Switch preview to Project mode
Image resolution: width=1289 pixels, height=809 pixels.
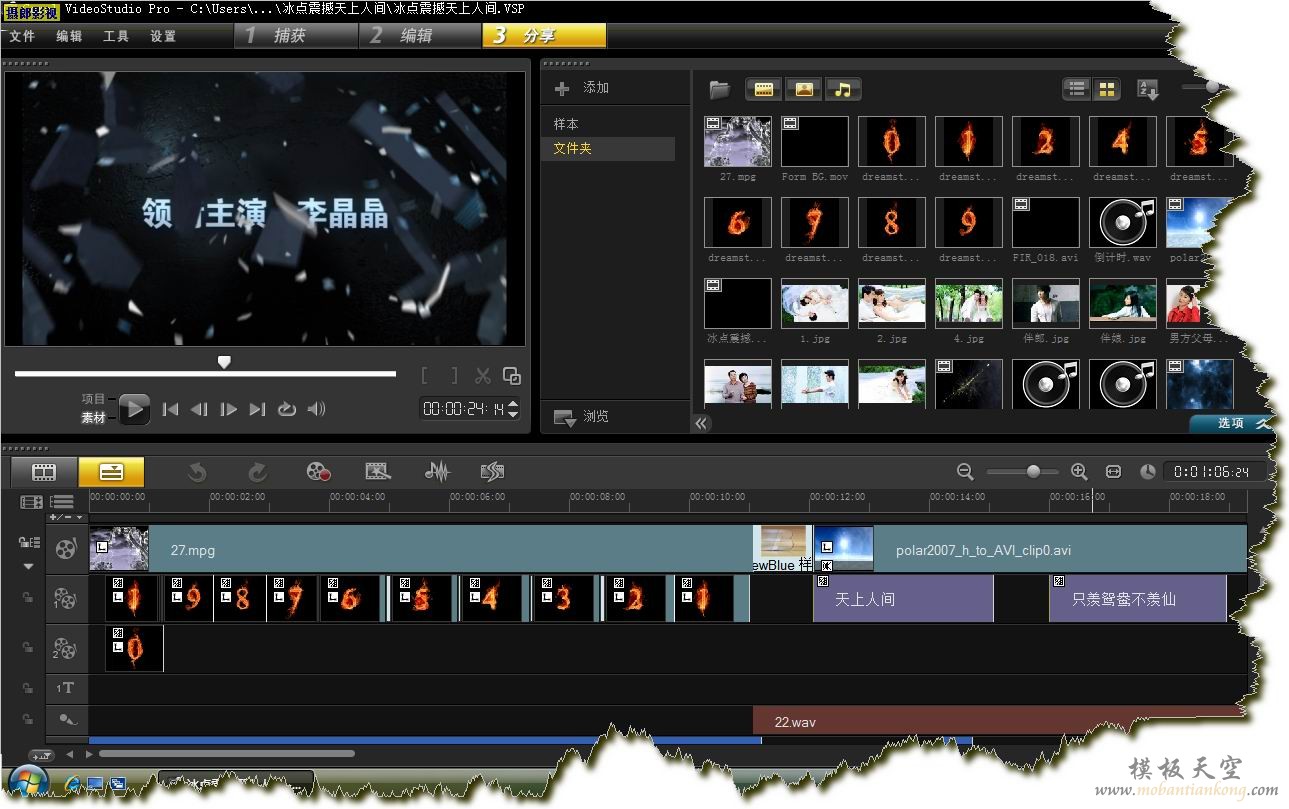click(93, 399)
